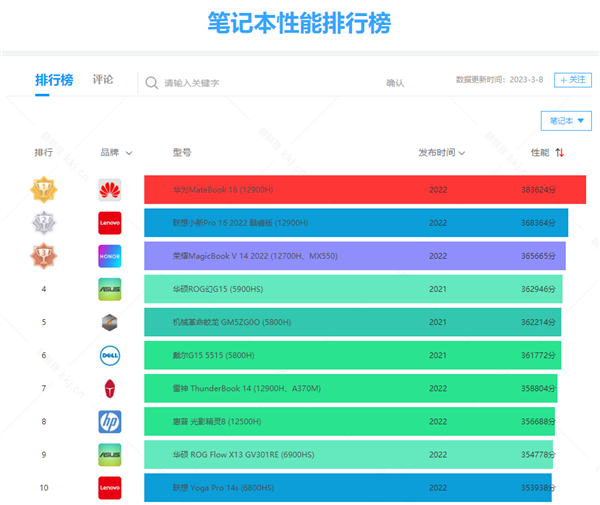Click 惠普 光影精灵8 (12500H) model name
The image size is (600, 505).
pos(217,422)
